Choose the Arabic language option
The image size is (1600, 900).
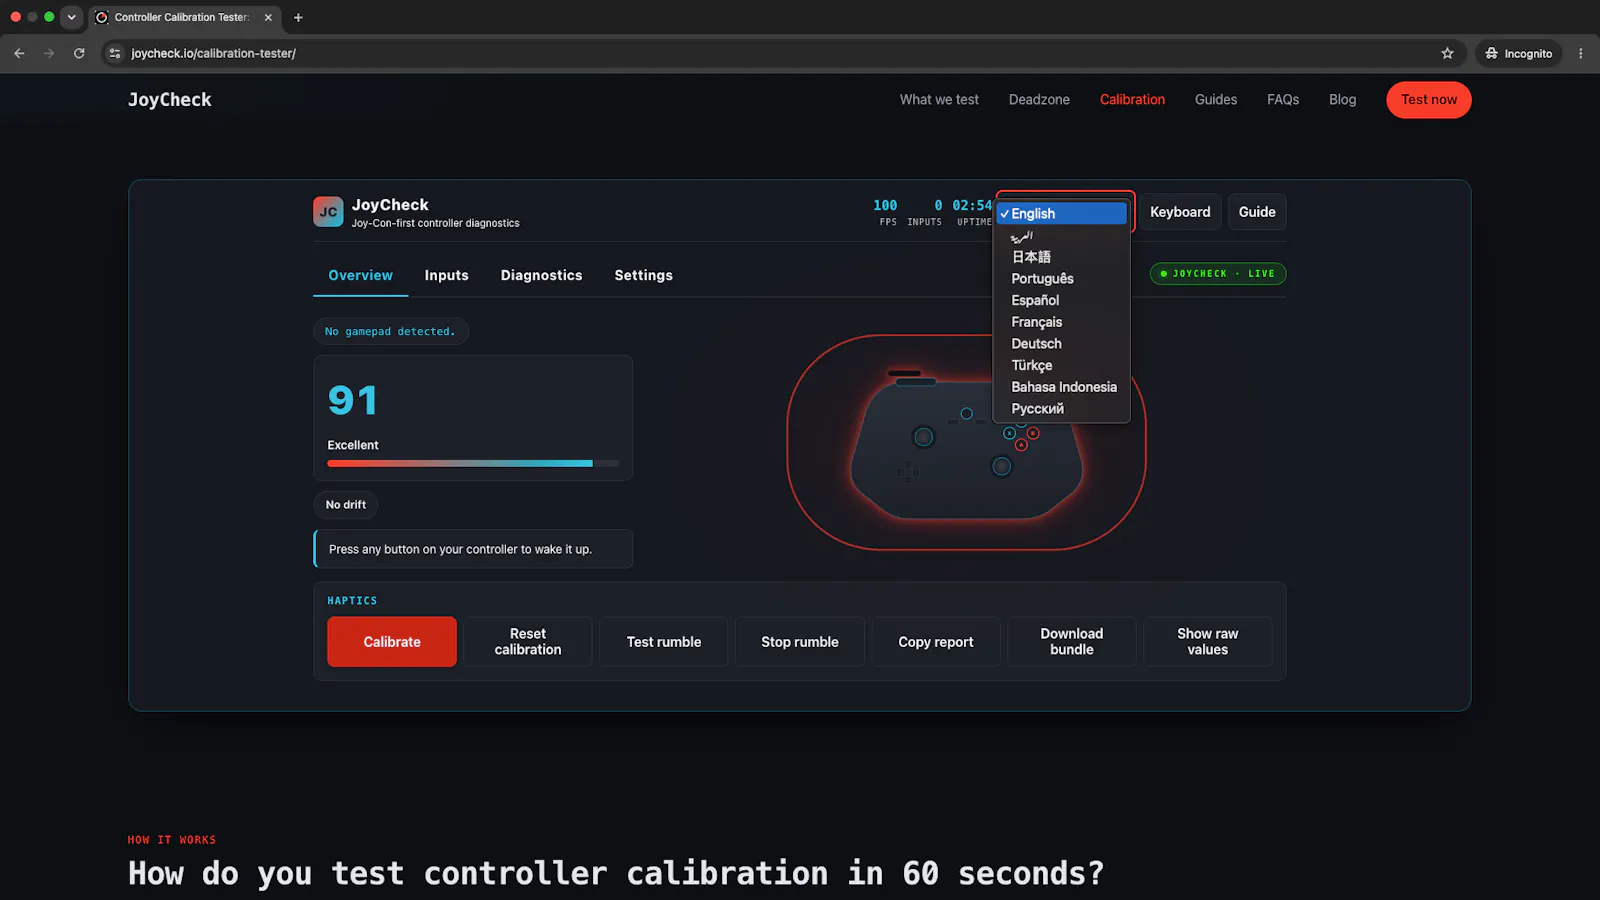coord(1062,236)
